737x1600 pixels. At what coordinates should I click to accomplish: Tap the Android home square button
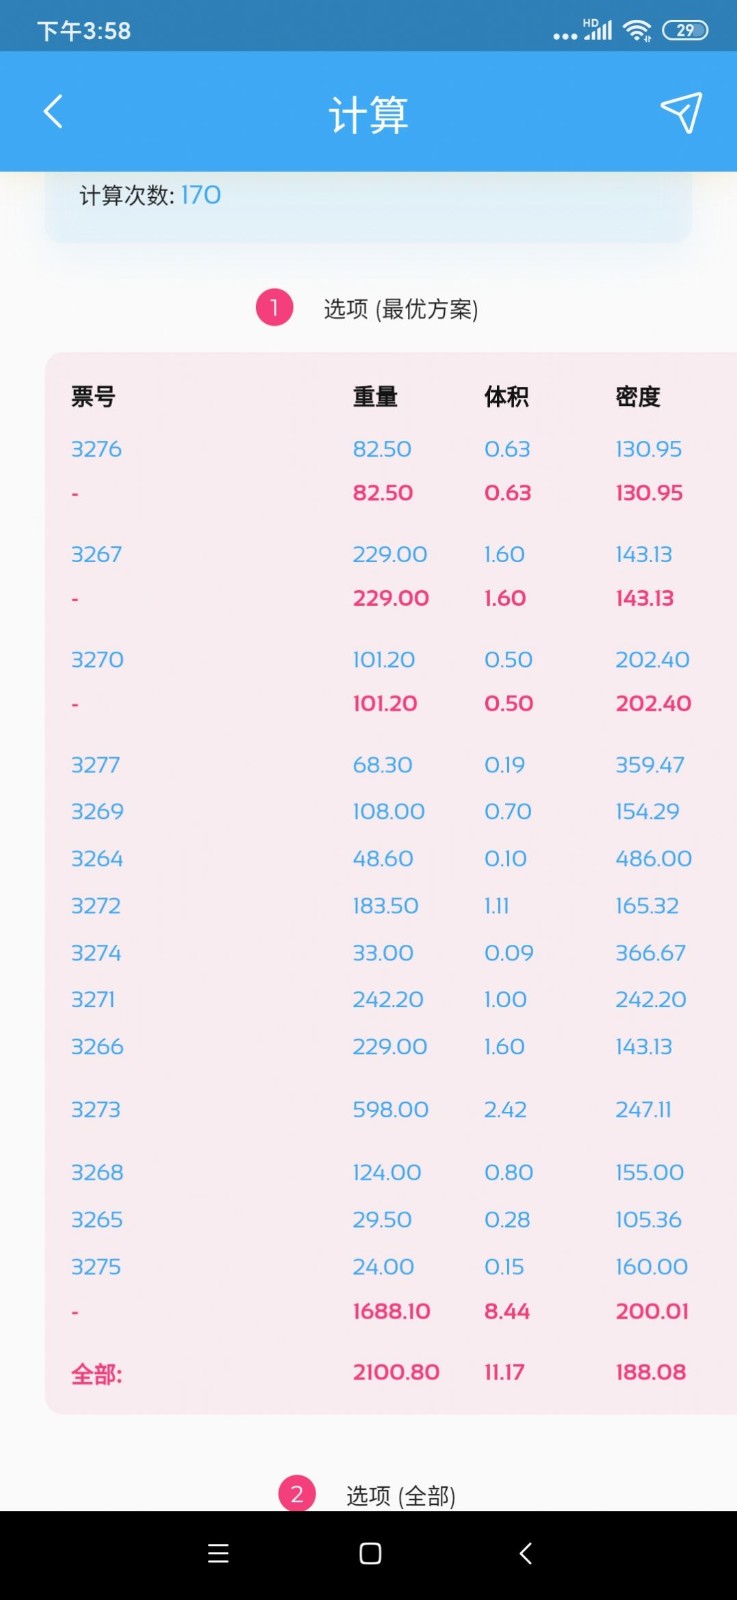(x=370, y=1553)
